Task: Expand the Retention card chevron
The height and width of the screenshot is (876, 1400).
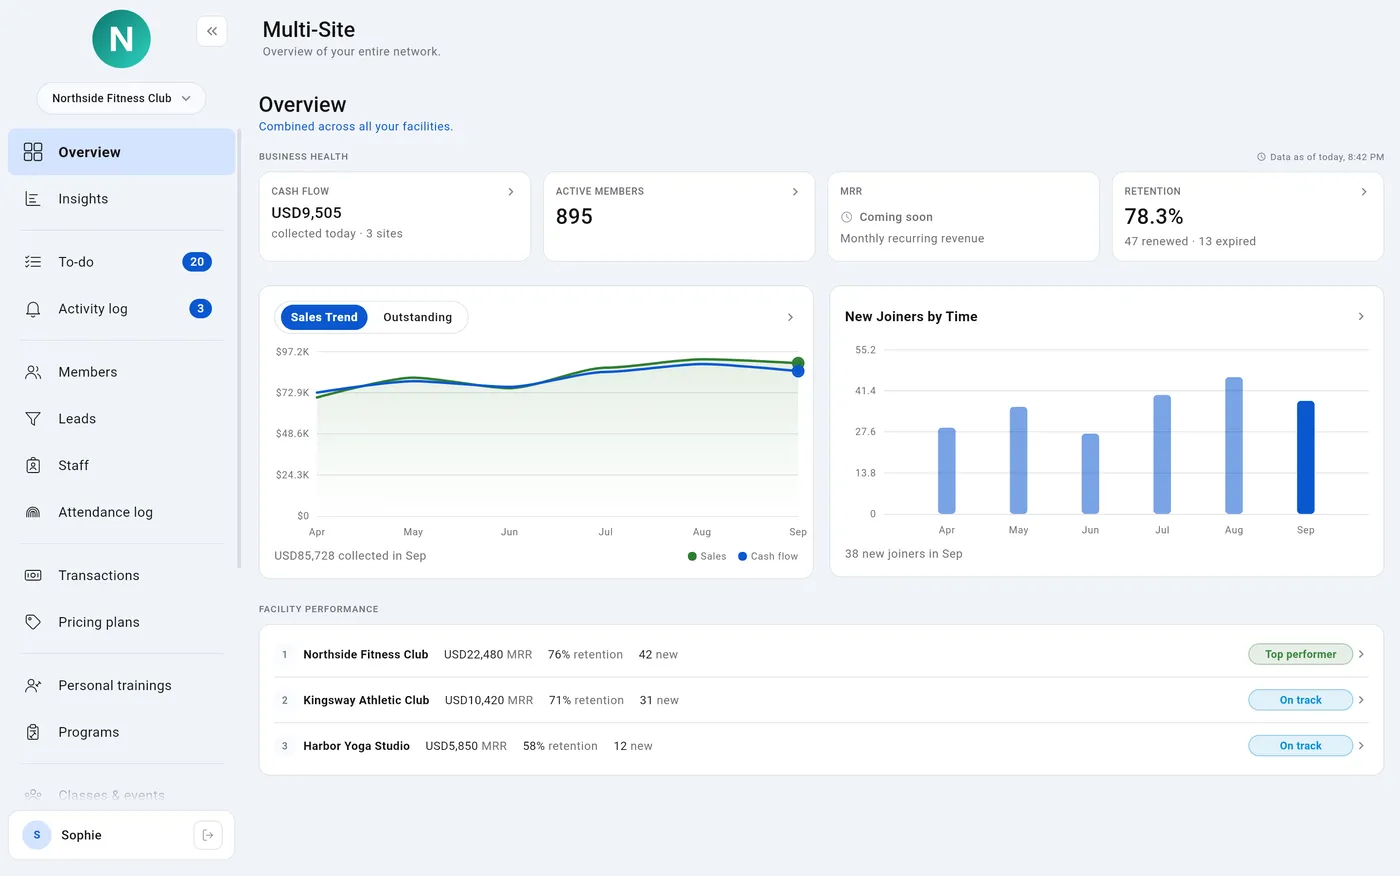Action: pyautogui.click(x=1364, y=192)
